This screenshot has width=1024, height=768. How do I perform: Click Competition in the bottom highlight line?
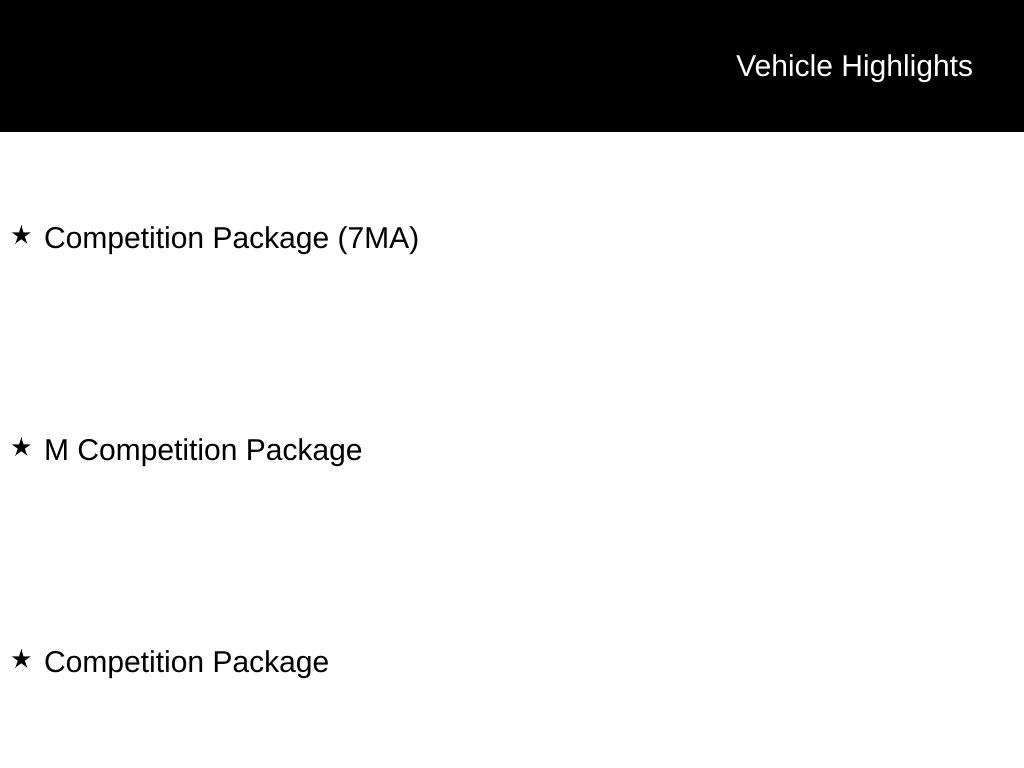[x=124, y=662]
